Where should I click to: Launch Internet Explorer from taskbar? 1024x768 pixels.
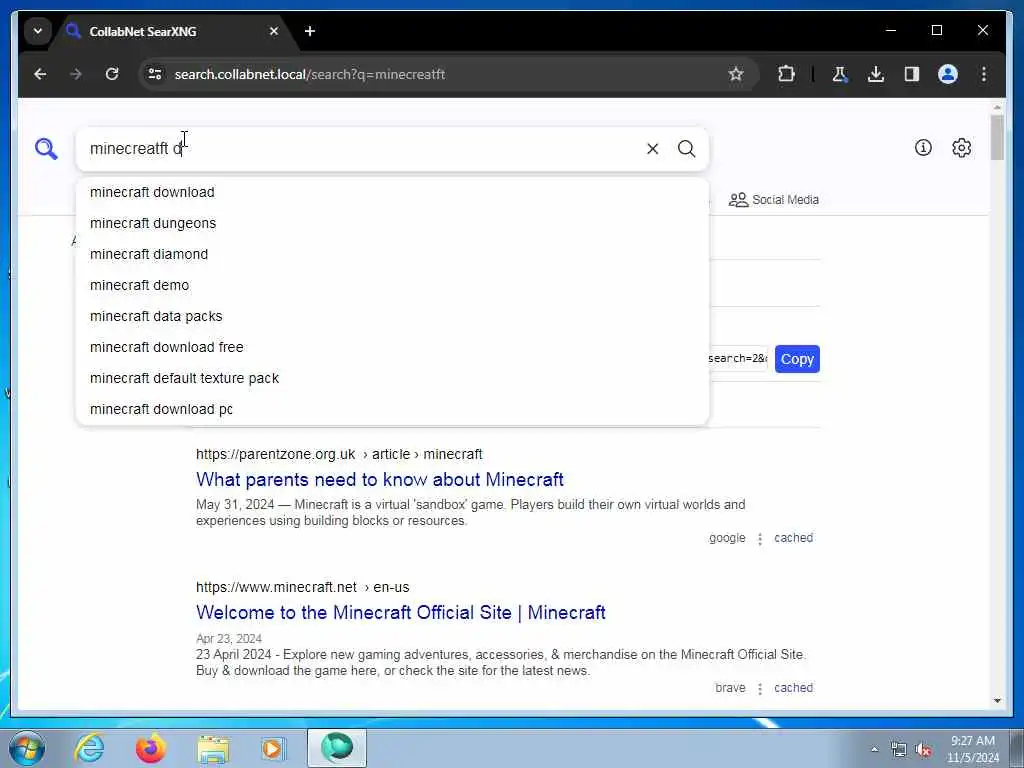pos(89,748)
